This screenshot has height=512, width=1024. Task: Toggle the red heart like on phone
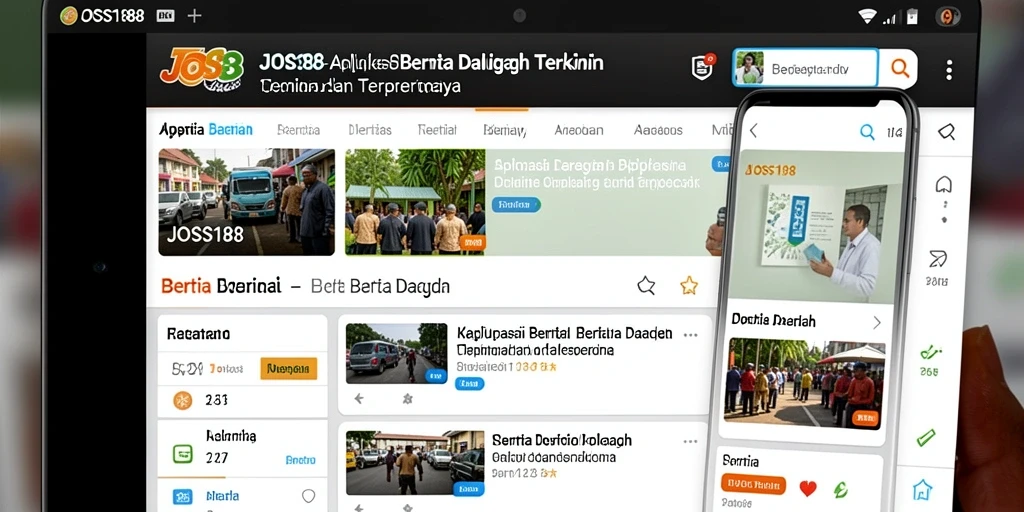click(x=808, y=488)
